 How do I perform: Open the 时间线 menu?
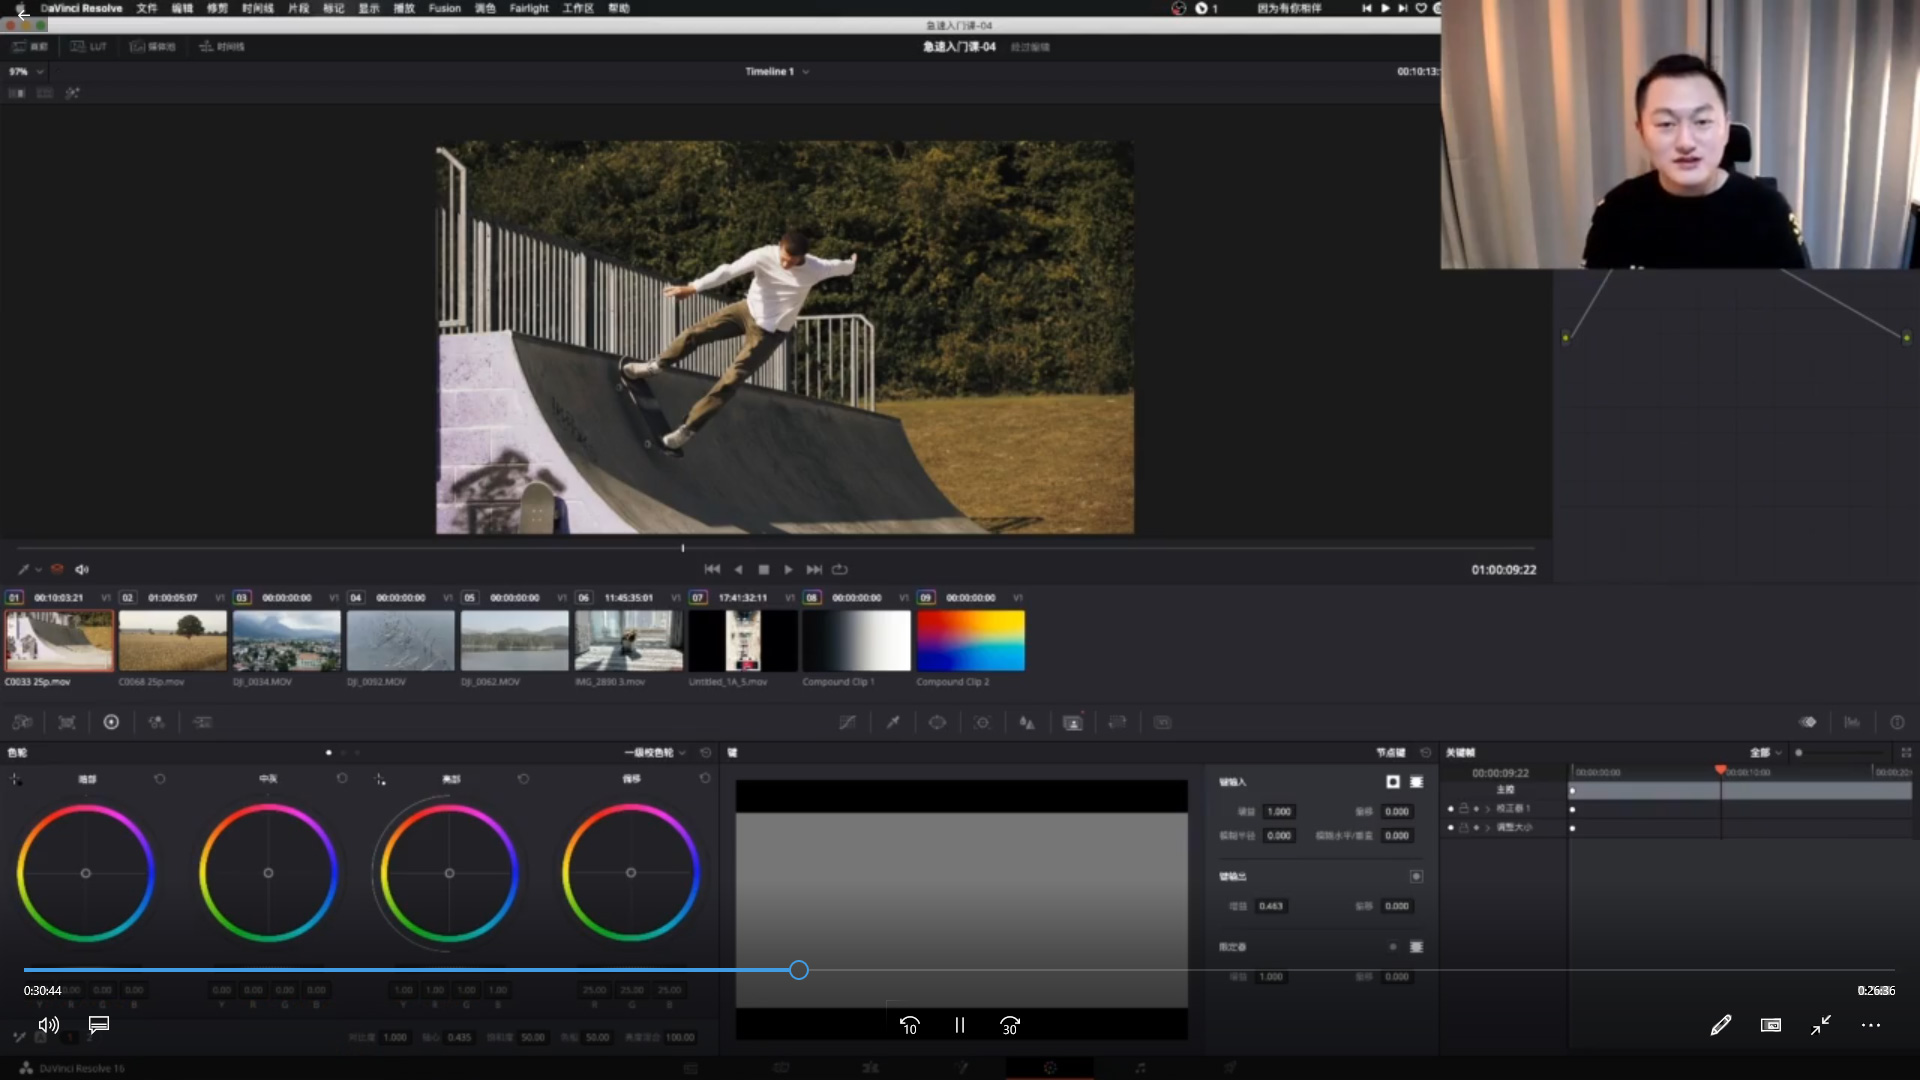point(257,8)
